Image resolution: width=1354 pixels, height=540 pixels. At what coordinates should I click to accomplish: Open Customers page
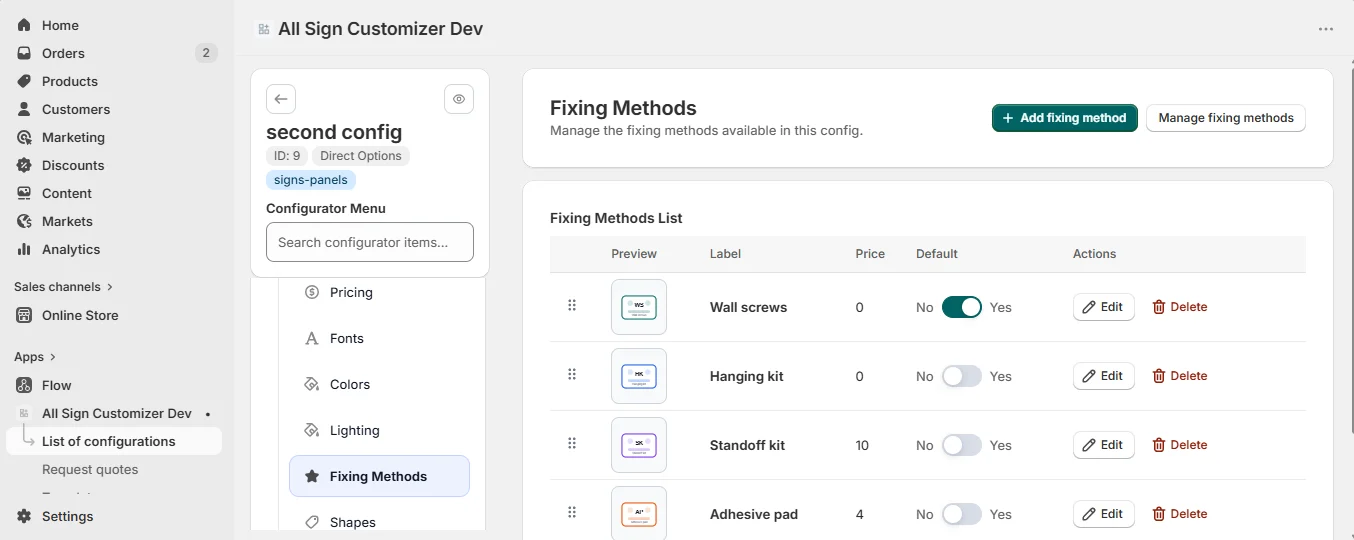pyautogui.click(x=75, y=109)
